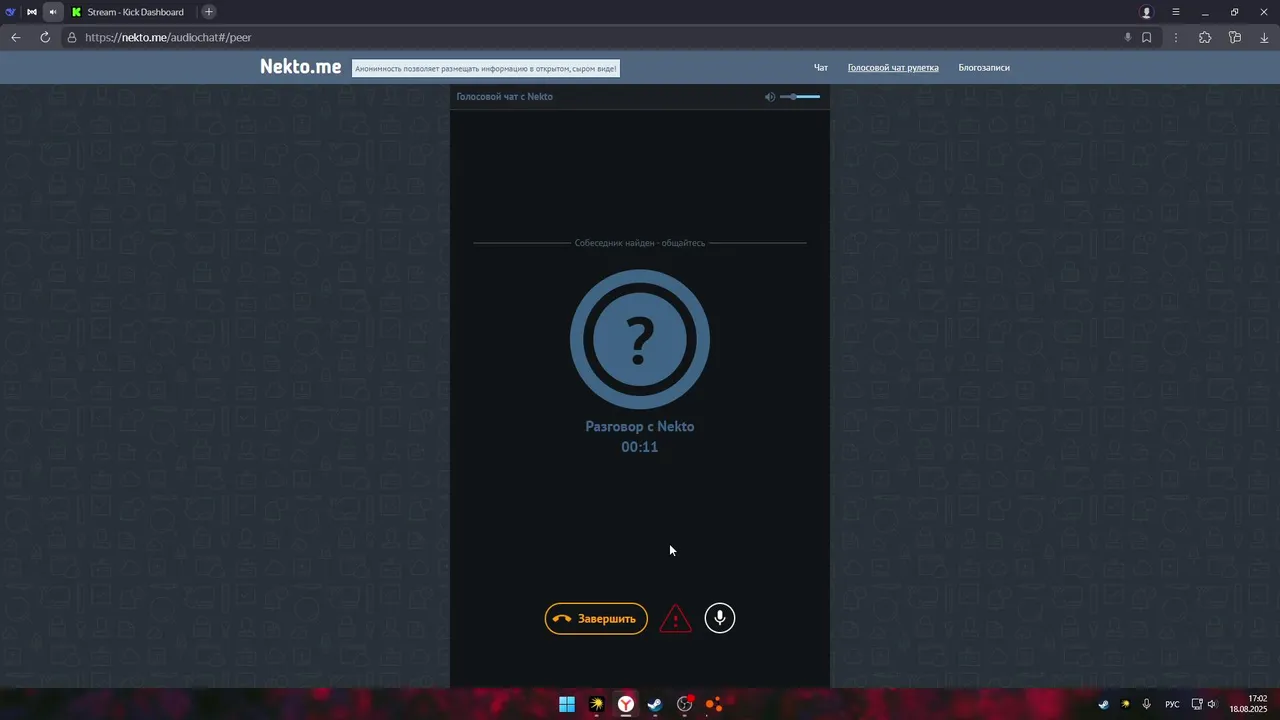This screenshot has height=720, width=1280.
Task: Reload the page
Action: tap(45, 38)
